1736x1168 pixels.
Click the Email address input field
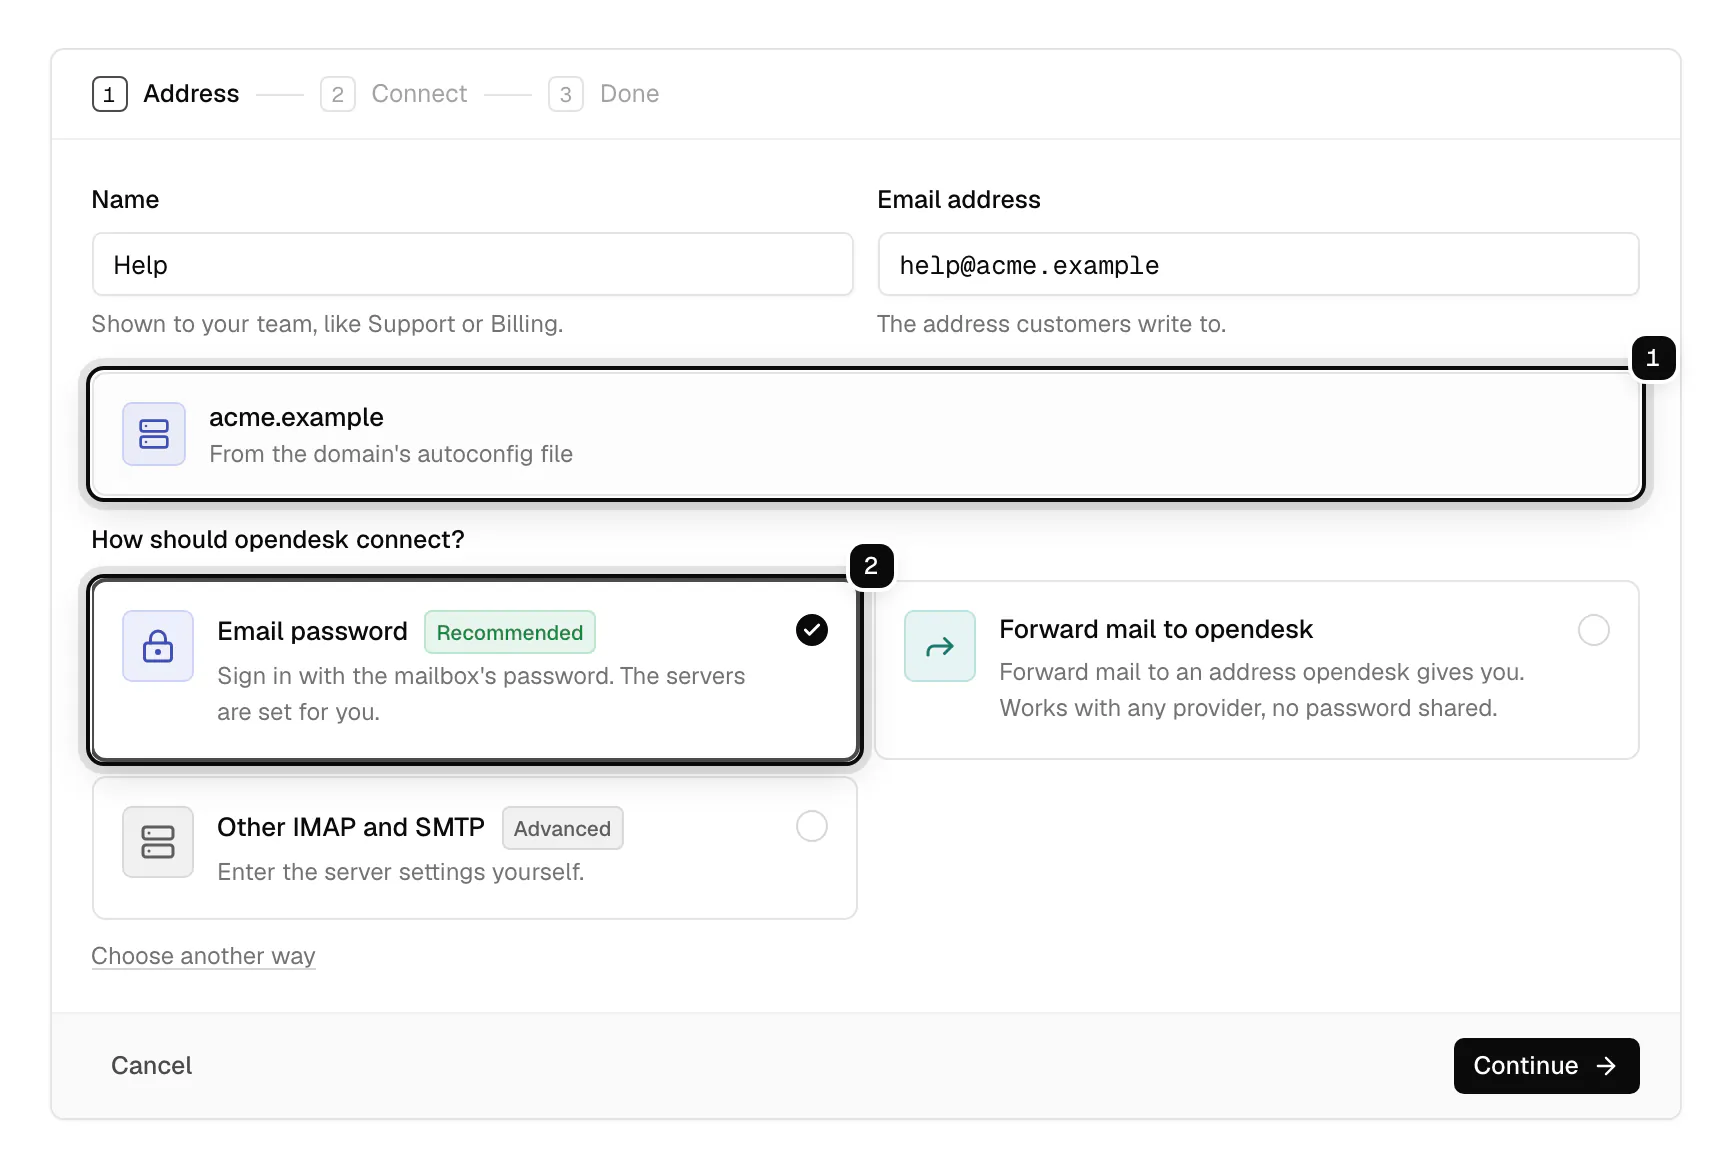(x=1258, y=265)
